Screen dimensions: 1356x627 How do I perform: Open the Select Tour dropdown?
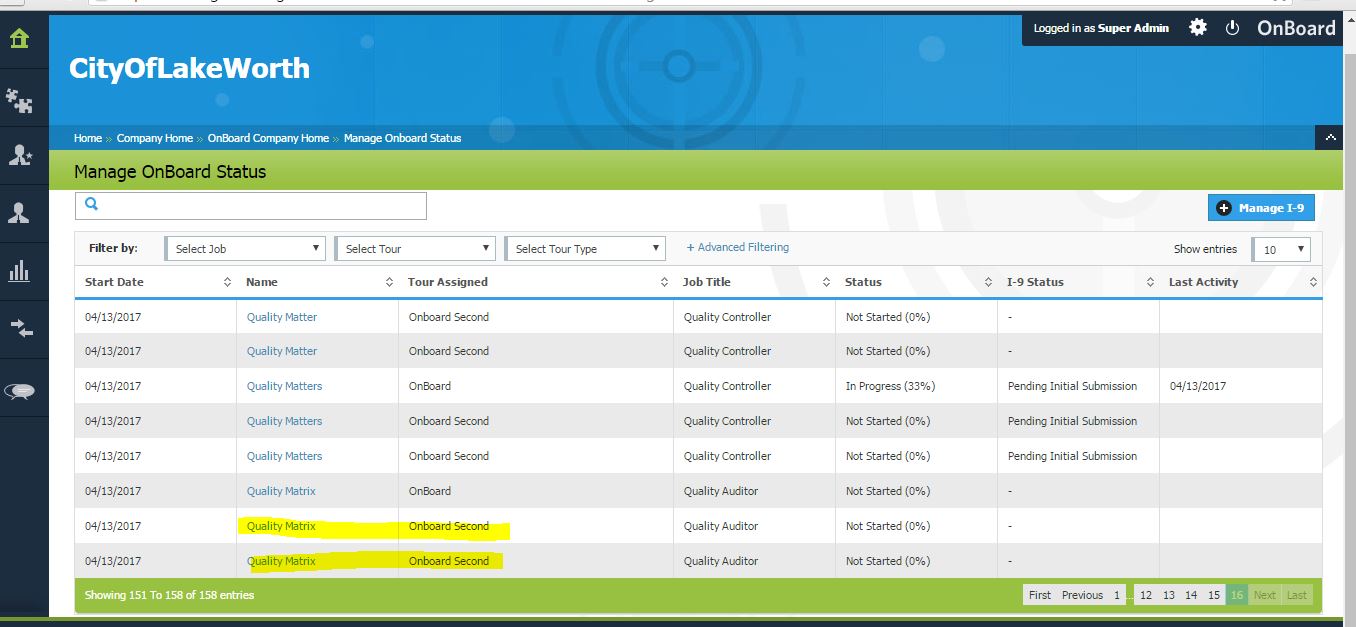pyautogui.click(x=415, y=249)
